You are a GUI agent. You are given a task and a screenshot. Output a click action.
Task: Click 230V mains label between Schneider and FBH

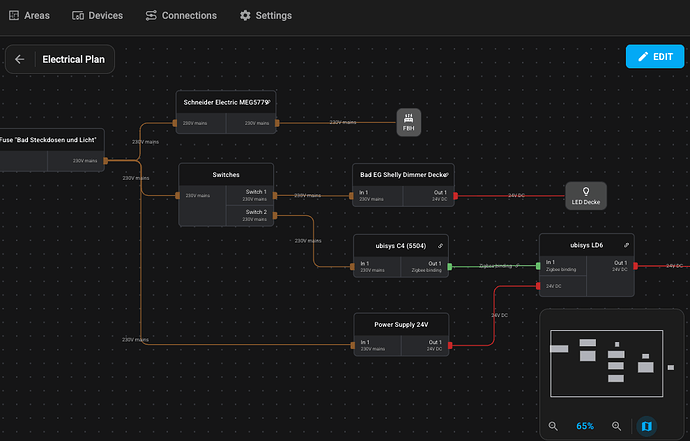click(343, 122)
